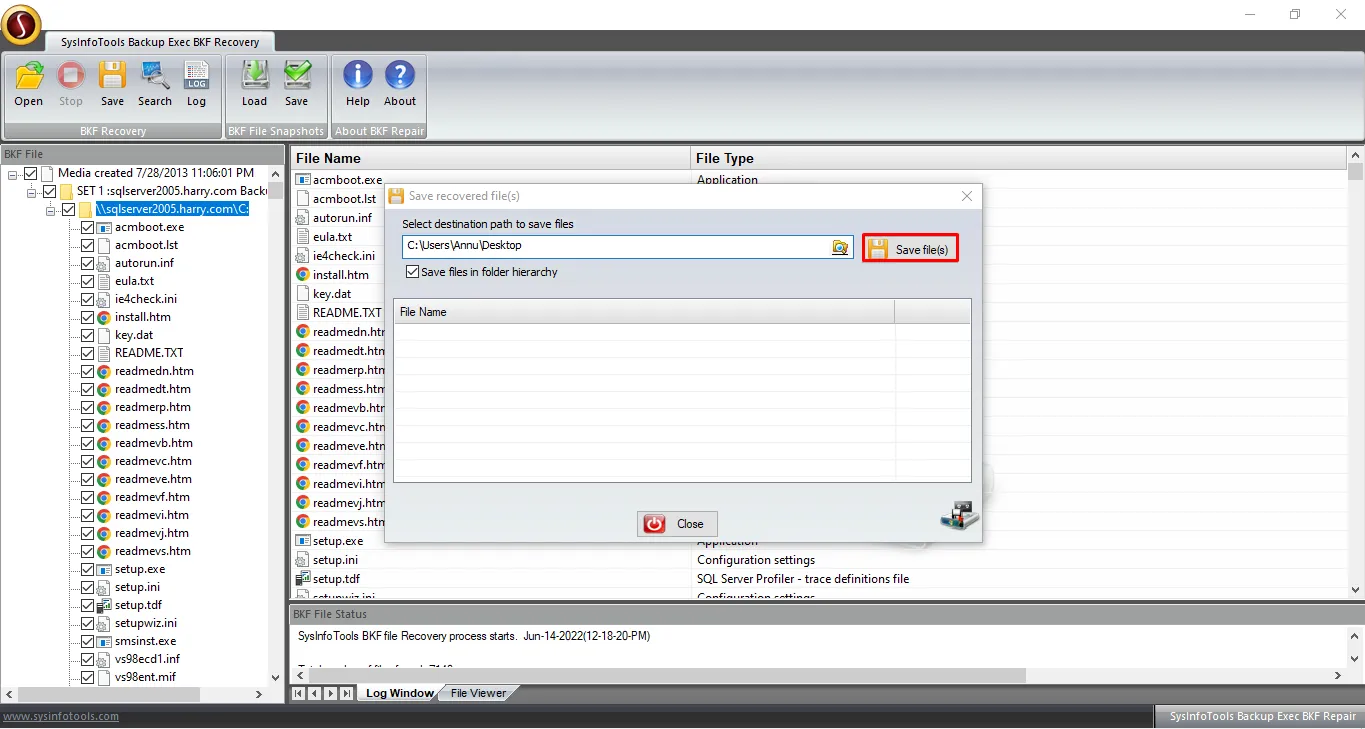Open the Log toolbar icon

(x=196, y=84)
